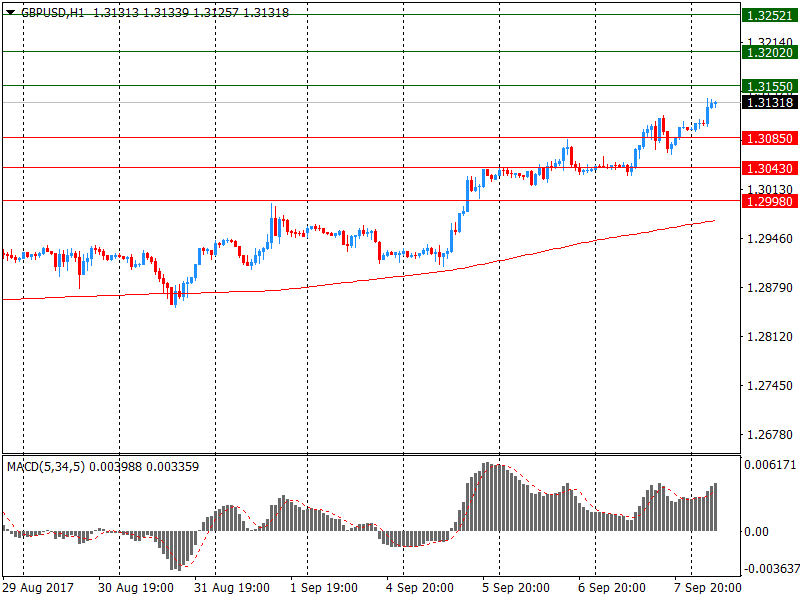The image size is (800, 600).
Task: Select the 1.31550 green level label
Action: [769, 86]
